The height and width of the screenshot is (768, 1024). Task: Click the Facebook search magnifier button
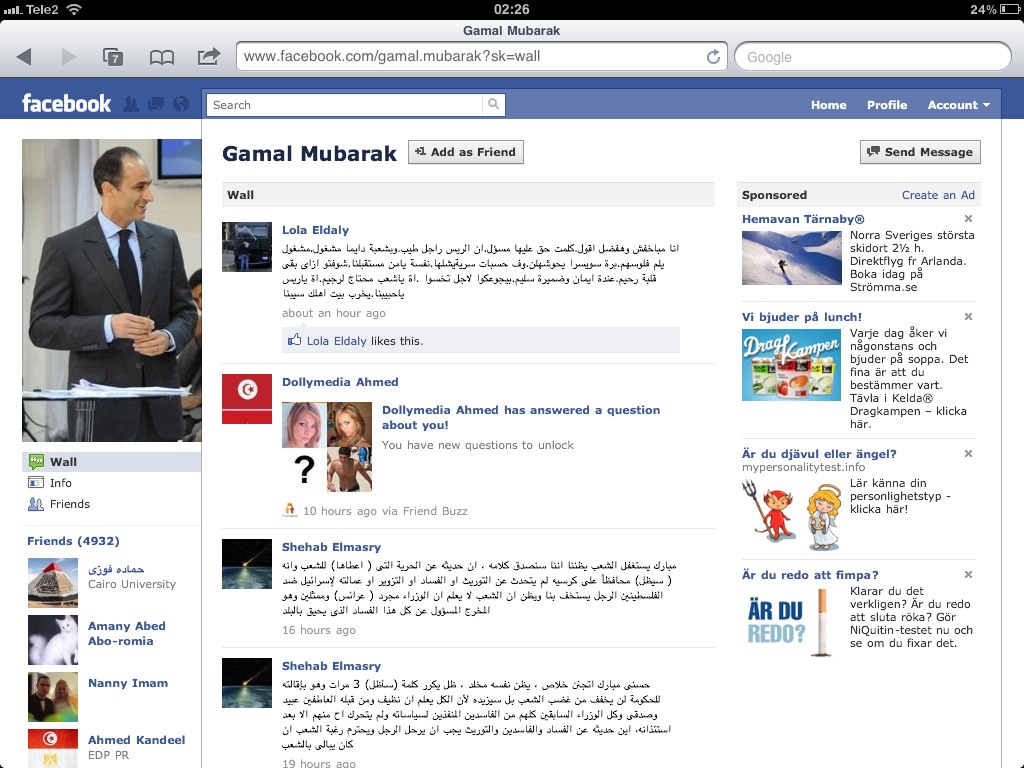point(494,104)
